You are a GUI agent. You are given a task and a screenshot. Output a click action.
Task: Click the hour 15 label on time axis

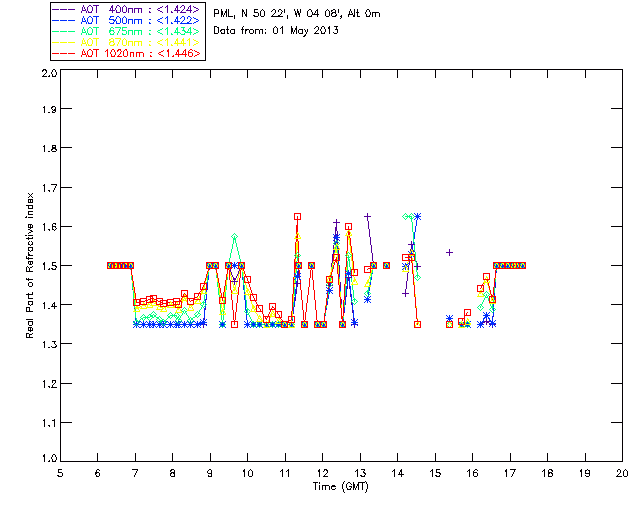click(x=435, y=473)
